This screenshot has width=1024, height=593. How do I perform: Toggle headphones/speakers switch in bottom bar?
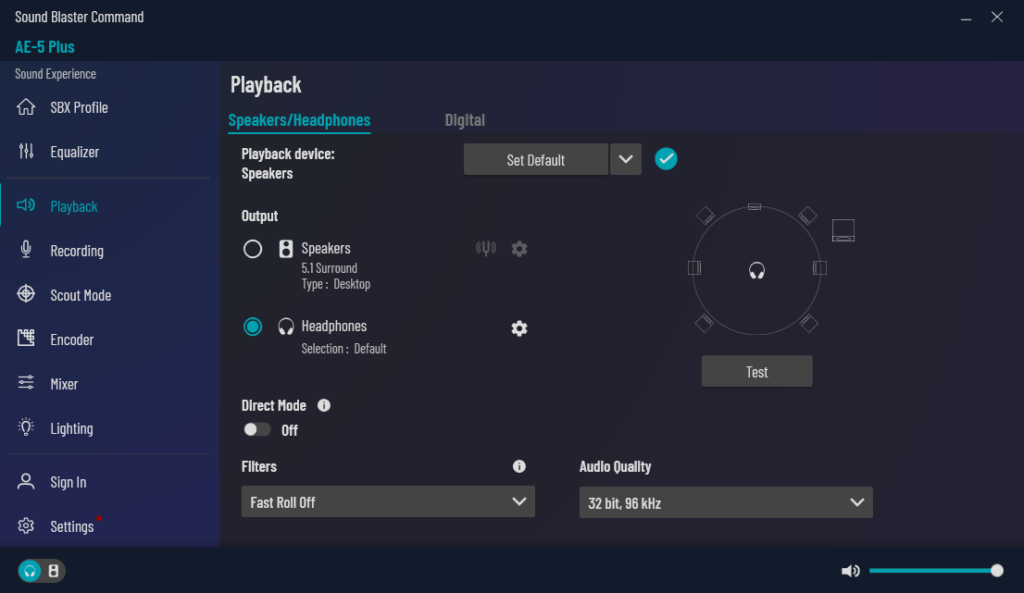pos(42,571)
